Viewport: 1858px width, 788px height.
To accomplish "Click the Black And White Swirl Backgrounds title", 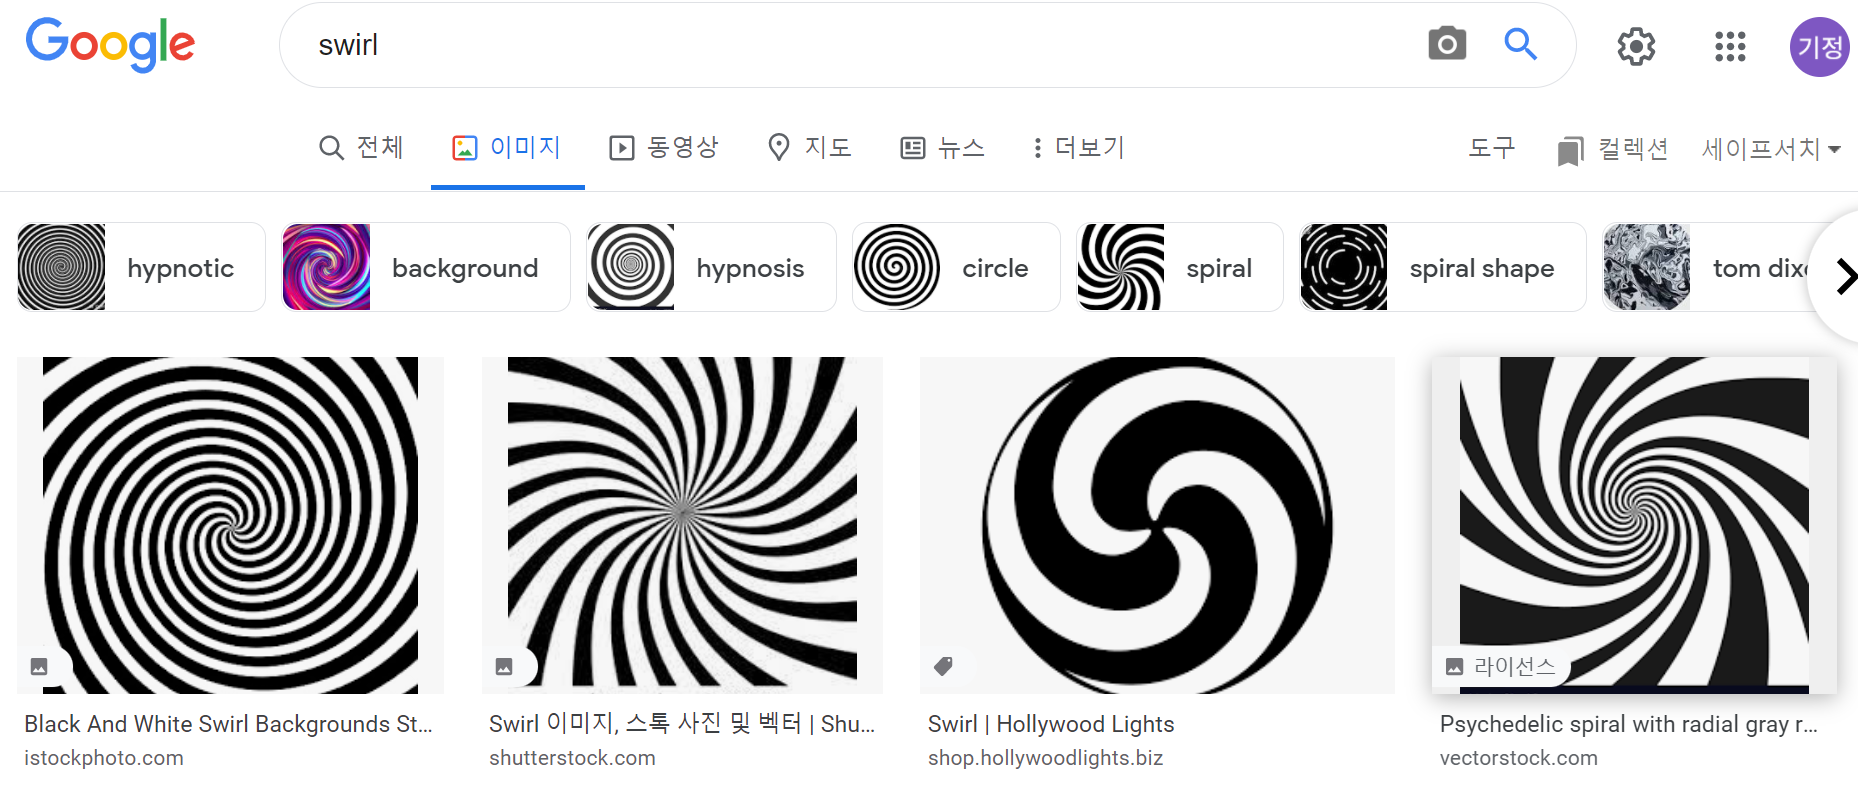I will click(x=228, y=724).
